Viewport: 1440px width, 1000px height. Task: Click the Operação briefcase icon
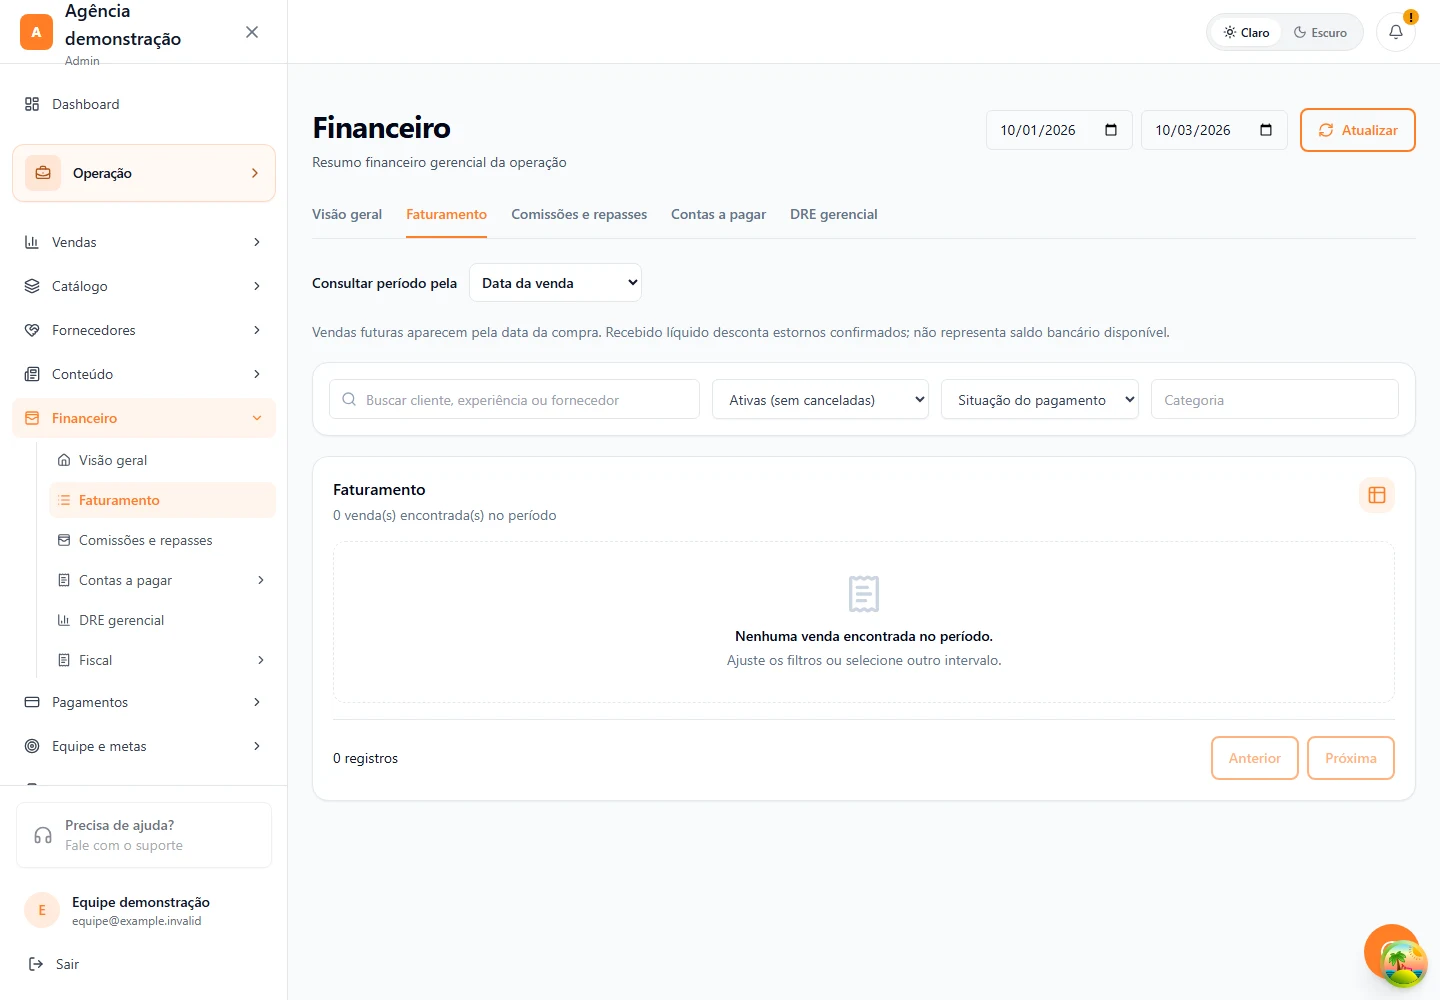point(43,173)
